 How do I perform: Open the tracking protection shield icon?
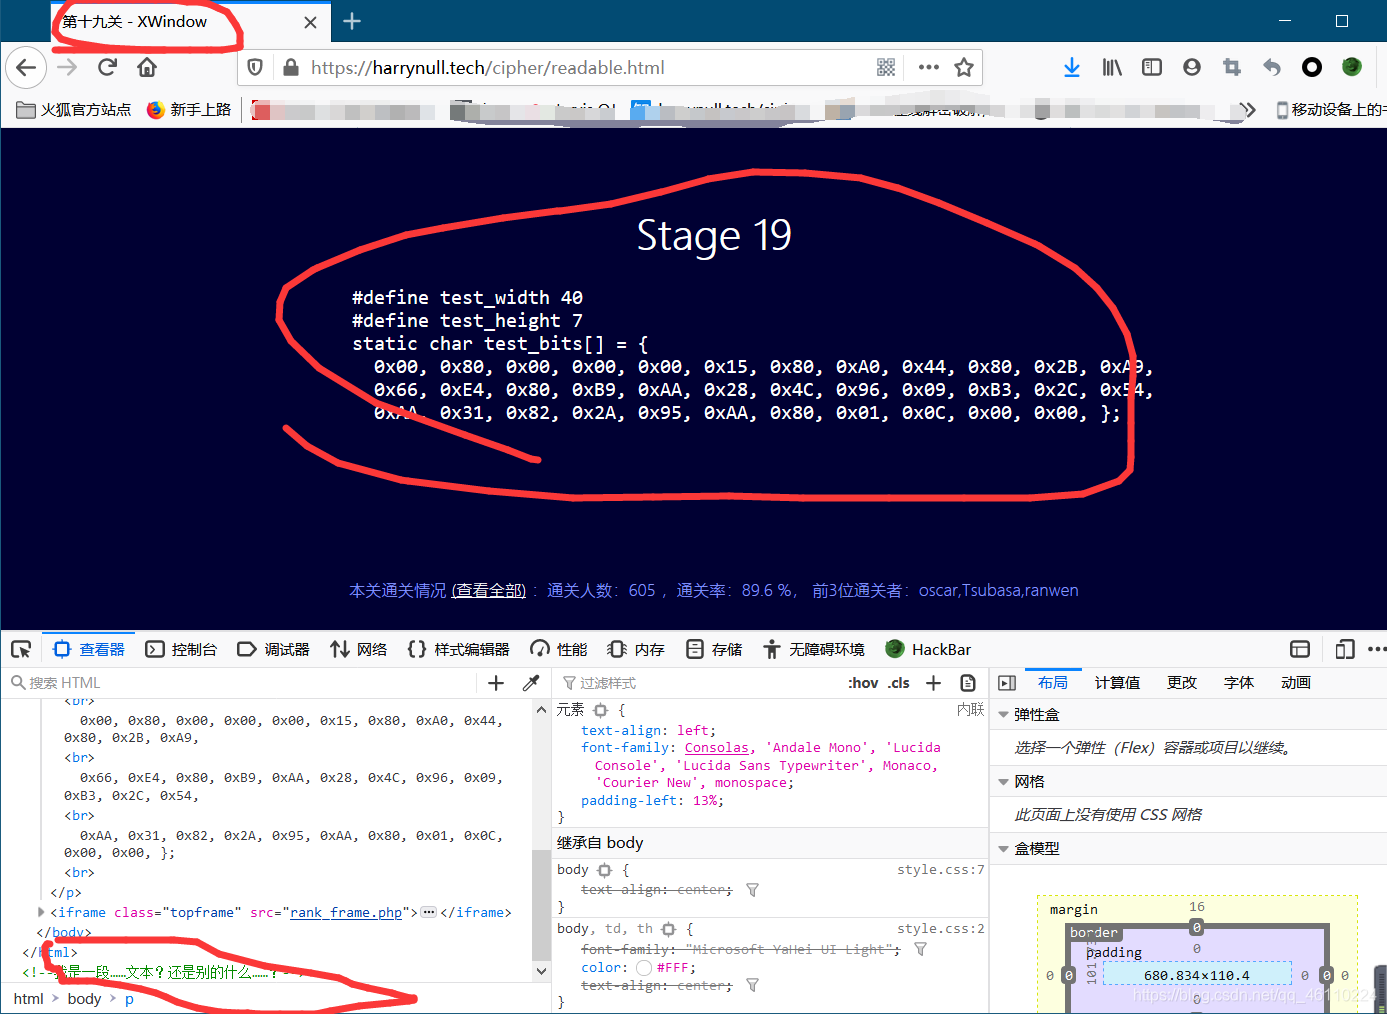pos(255,67)
